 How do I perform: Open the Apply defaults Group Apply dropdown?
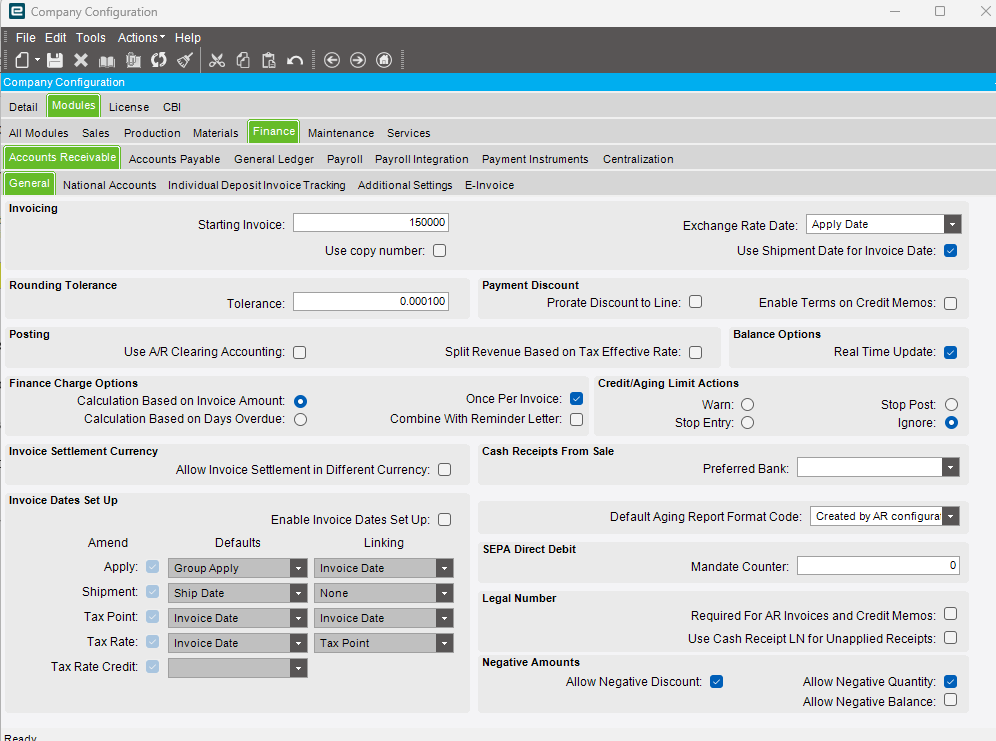(298, 568)
